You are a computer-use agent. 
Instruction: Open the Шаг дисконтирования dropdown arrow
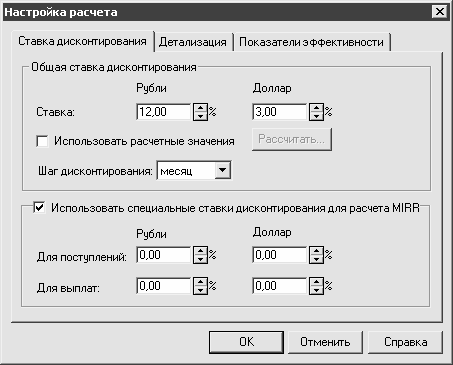pyautogui.click(x=222, y=170)
